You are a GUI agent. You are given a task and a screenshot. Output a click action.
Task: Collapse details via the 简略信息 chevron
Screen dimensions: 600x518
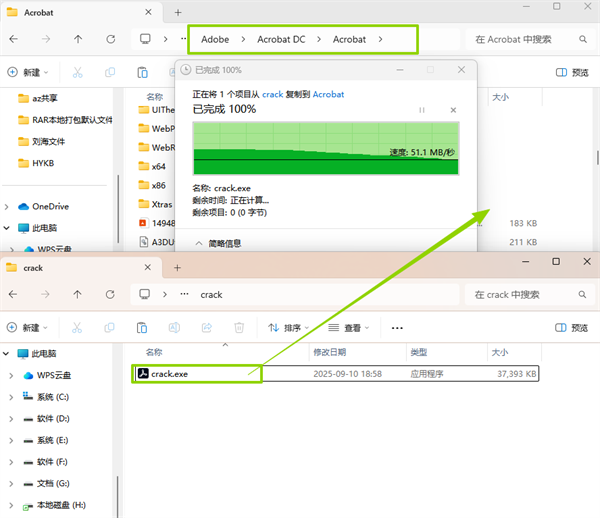[x=199, y=243]
